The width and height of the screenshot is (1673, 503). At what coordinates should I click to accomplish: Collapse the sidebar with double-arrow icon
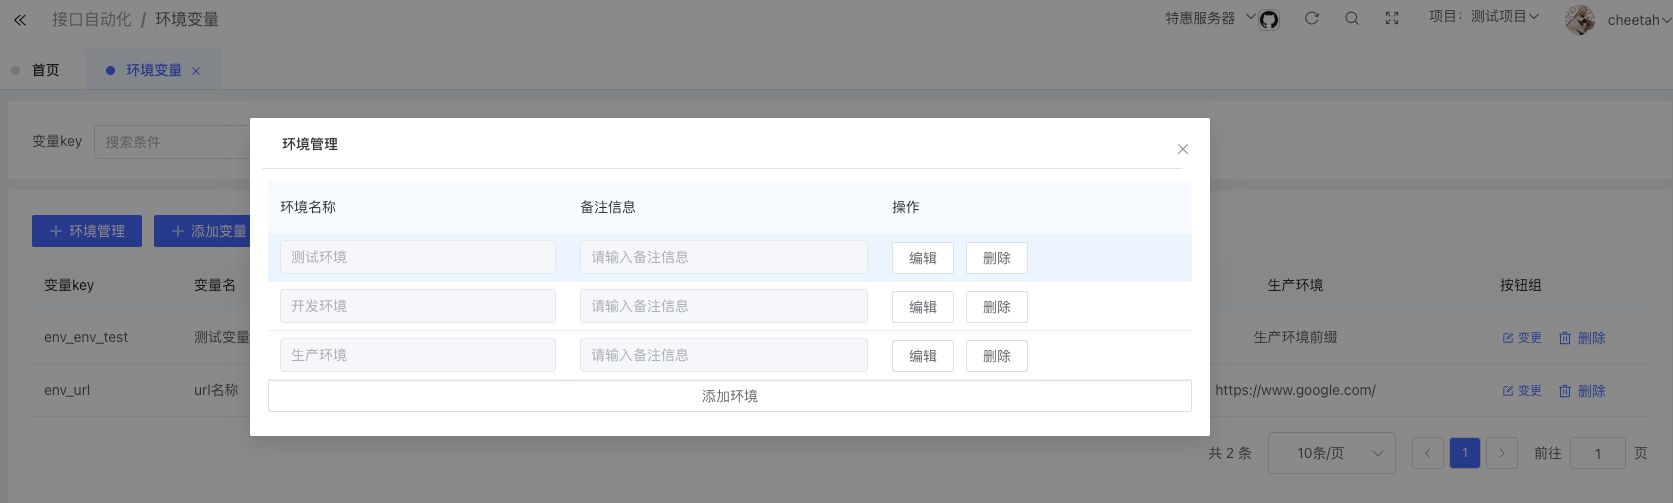pos(20,19)
